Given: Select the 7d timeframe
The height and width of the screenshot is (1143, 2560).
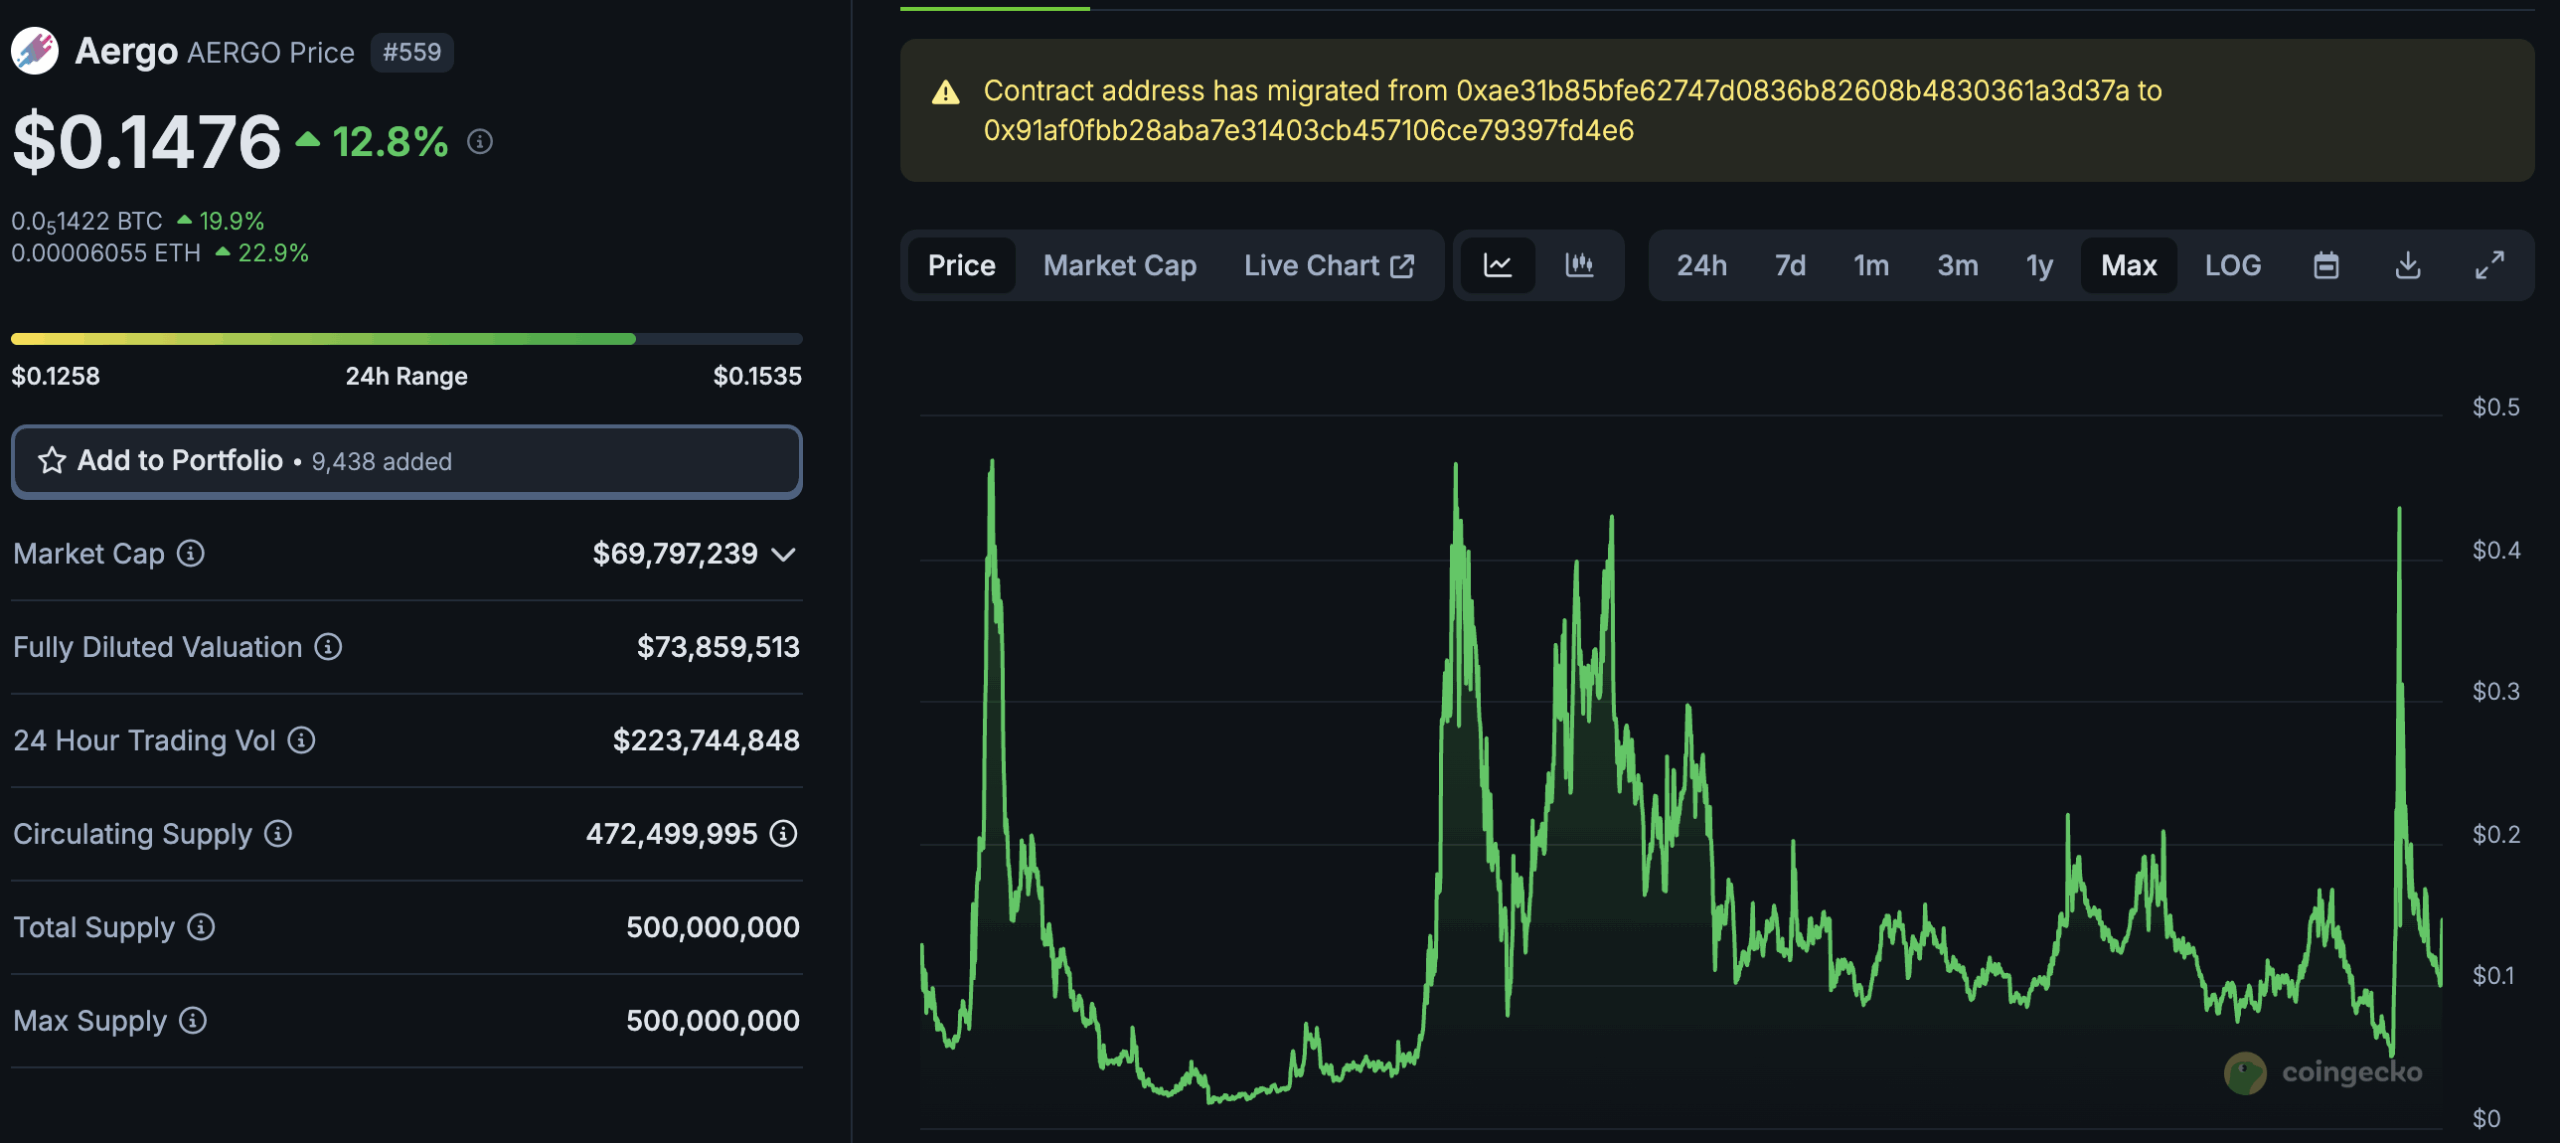Looking at the screenshot, I should click(1789, 265).
